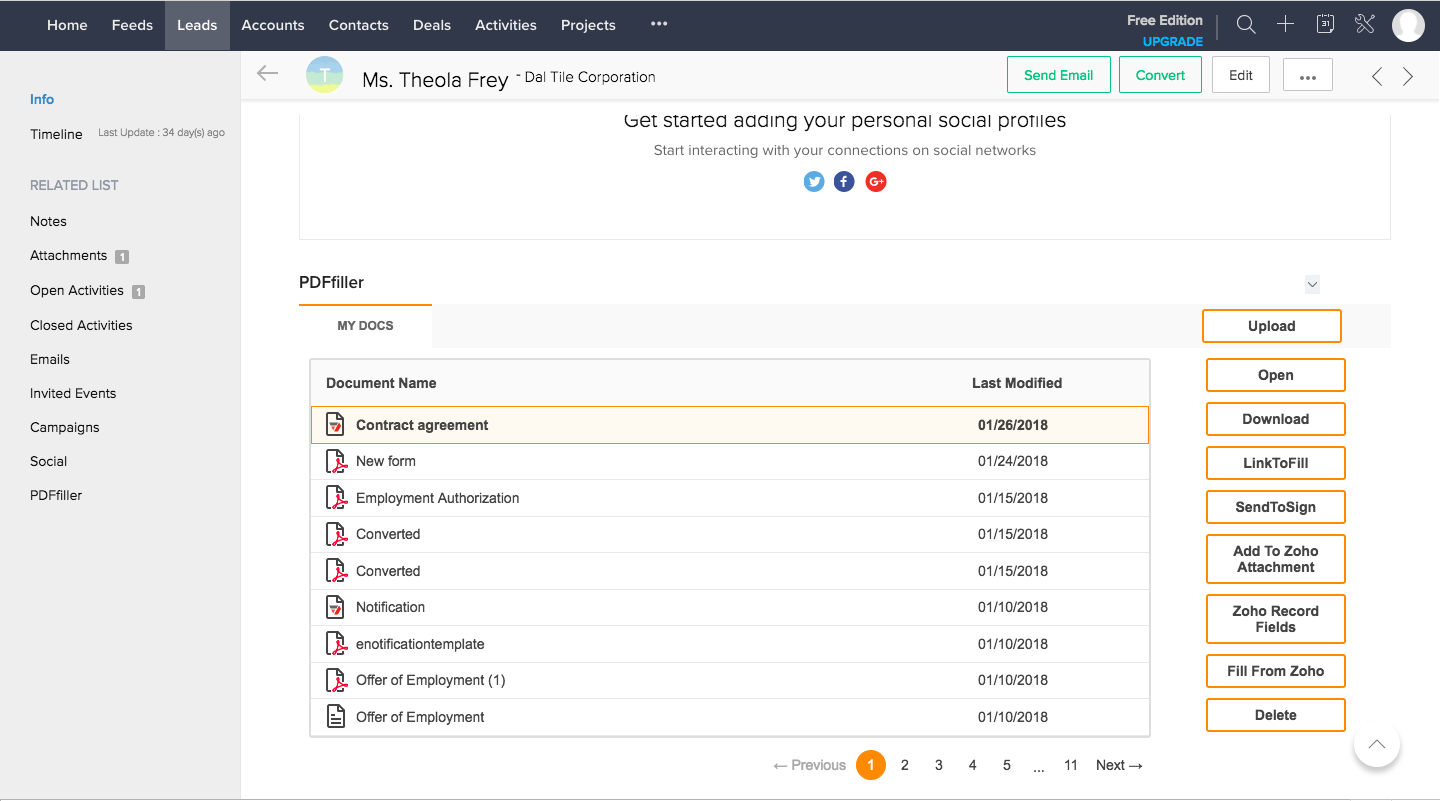
Task: Click the Download button
Action: [x=1276, y=419]
